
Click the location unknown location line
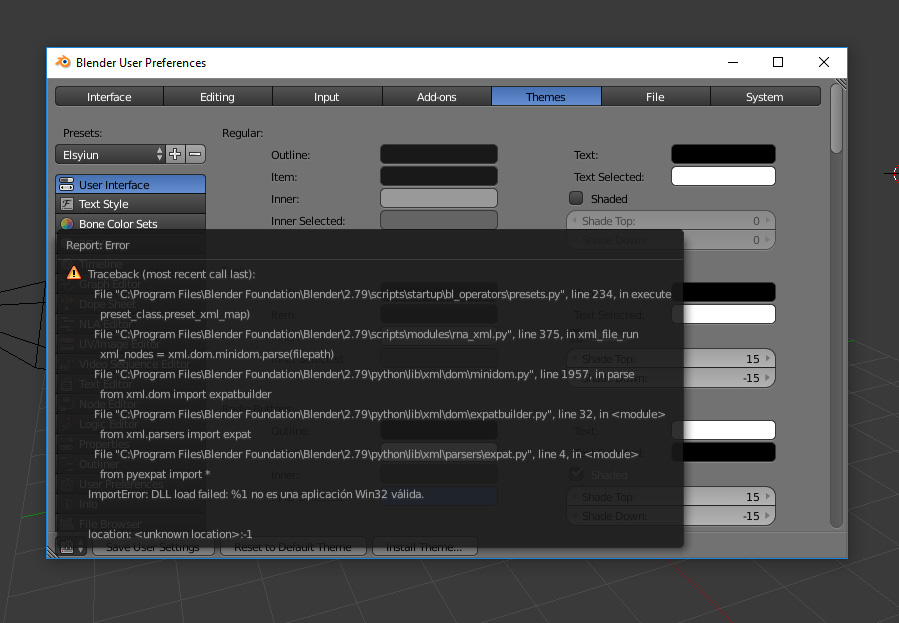click(x=170, y=534)
